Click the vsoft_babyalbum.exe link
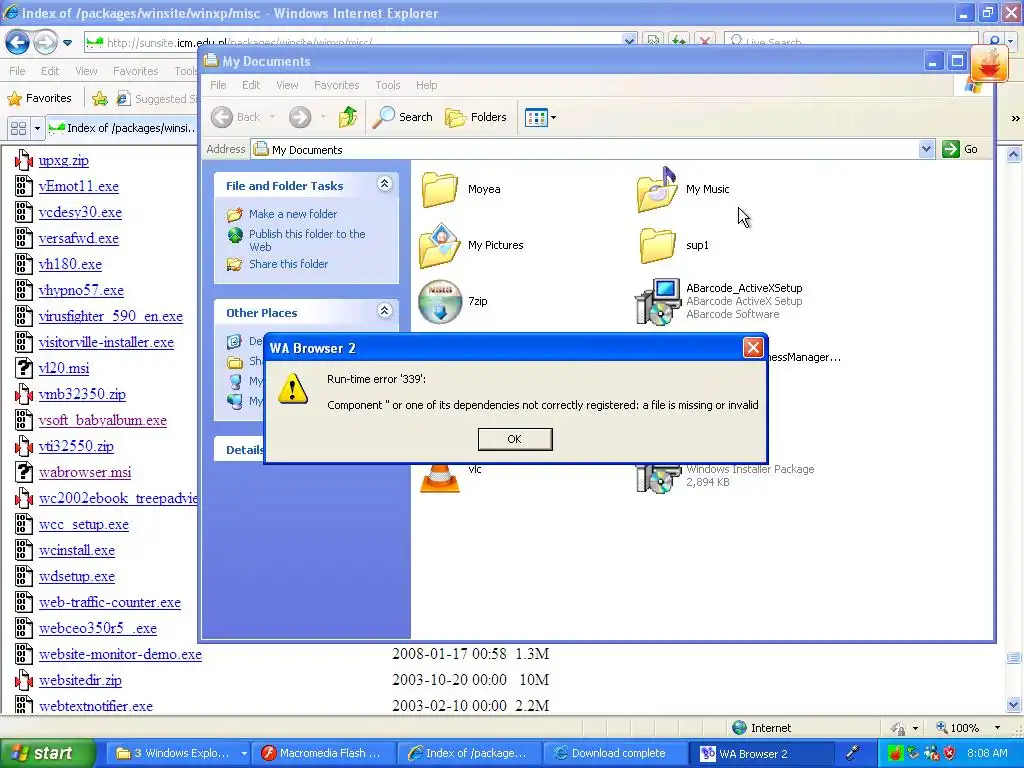The width and height of the screenshot is (1024, 768). [x=103, y=420]
